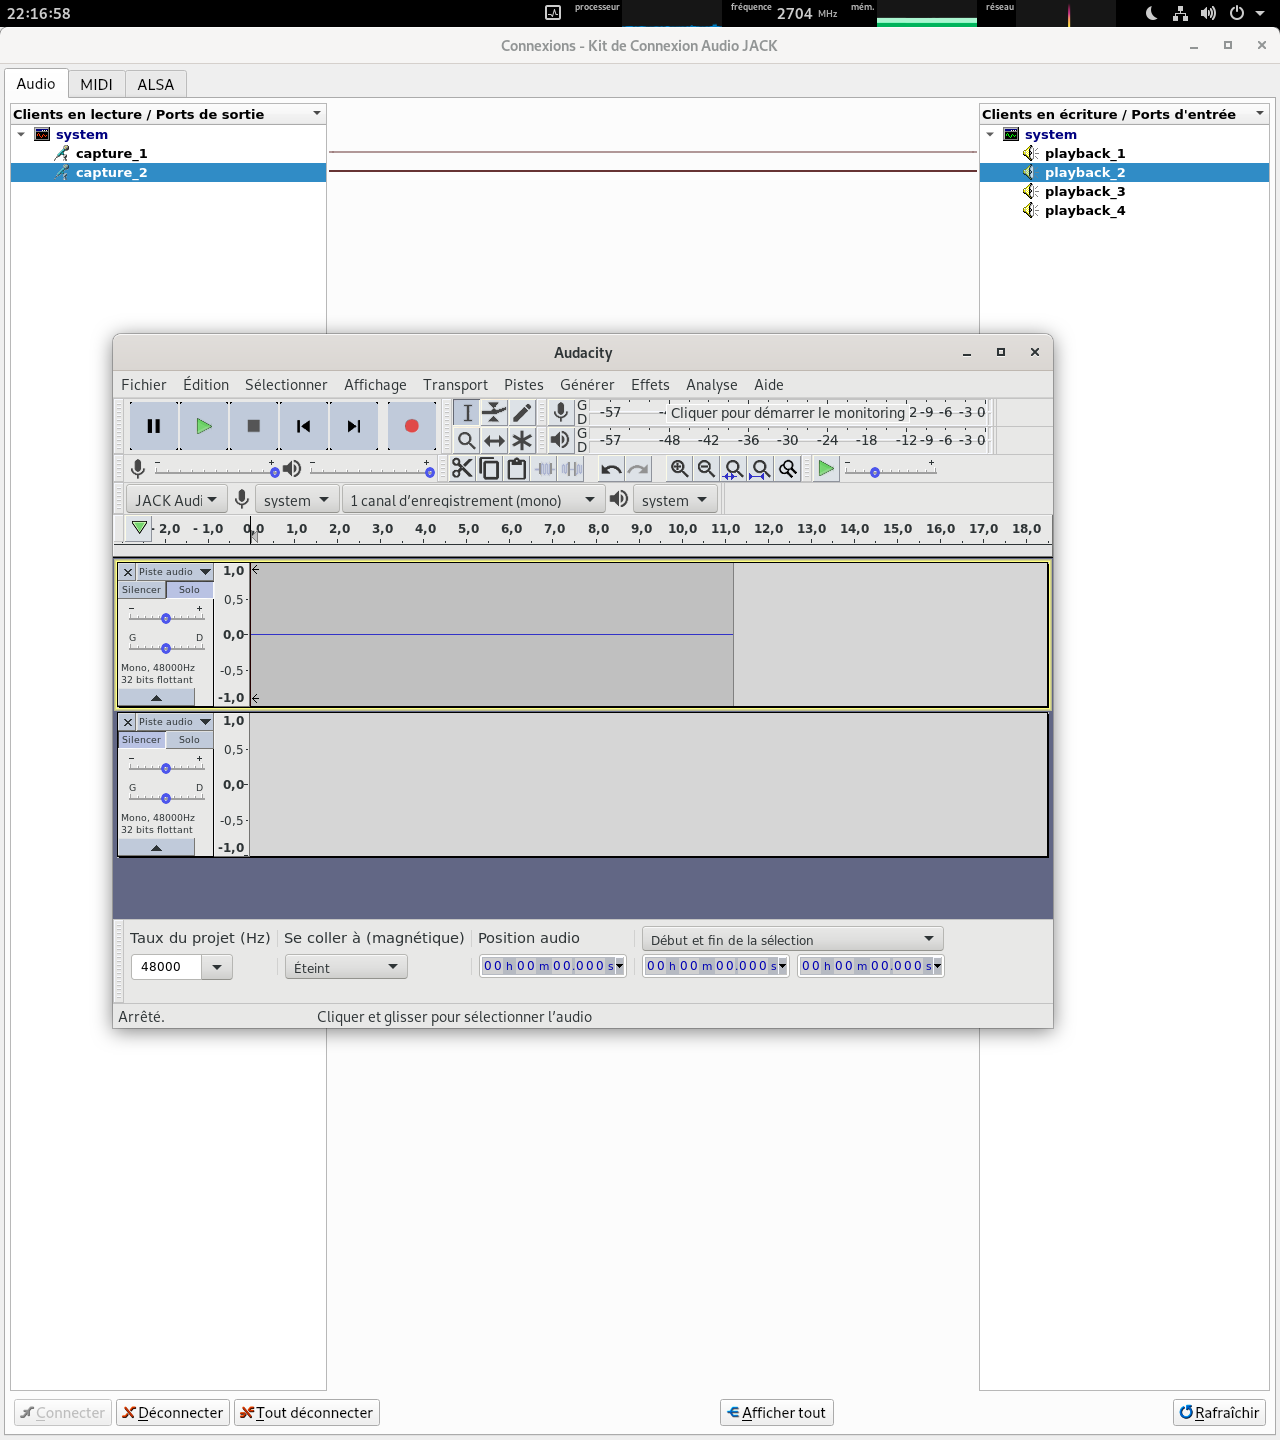Screen dimensions: 1280x1440
Task: Adjust the first track's gain slider
Action: pos(166,618)
